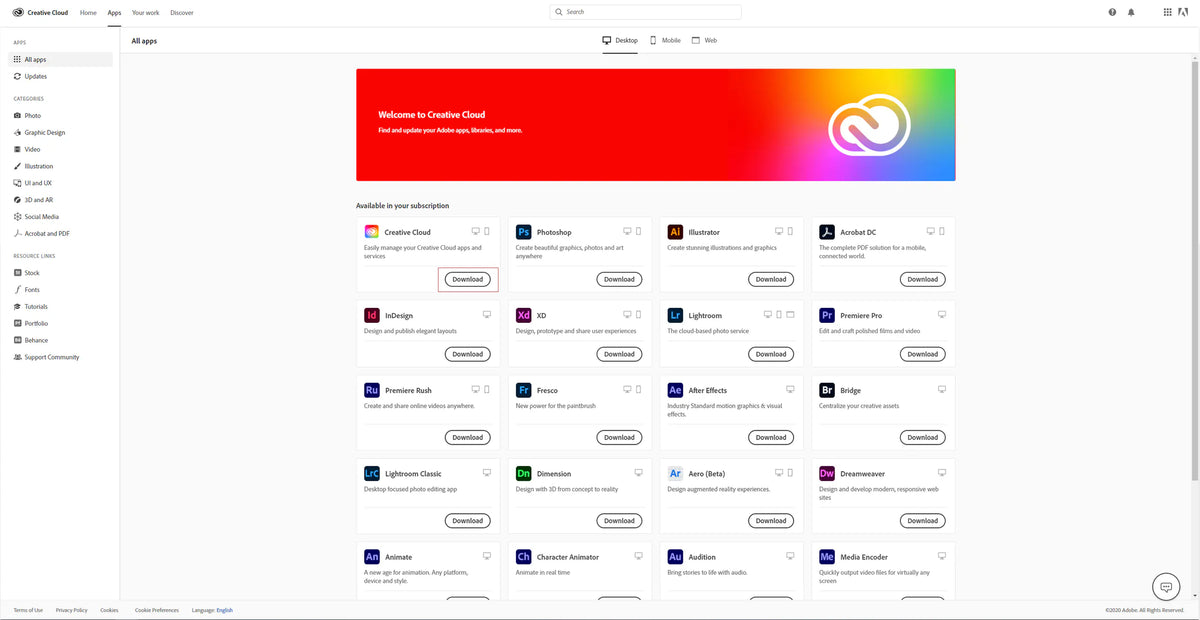Download Premiere Pro

[922, 354]
